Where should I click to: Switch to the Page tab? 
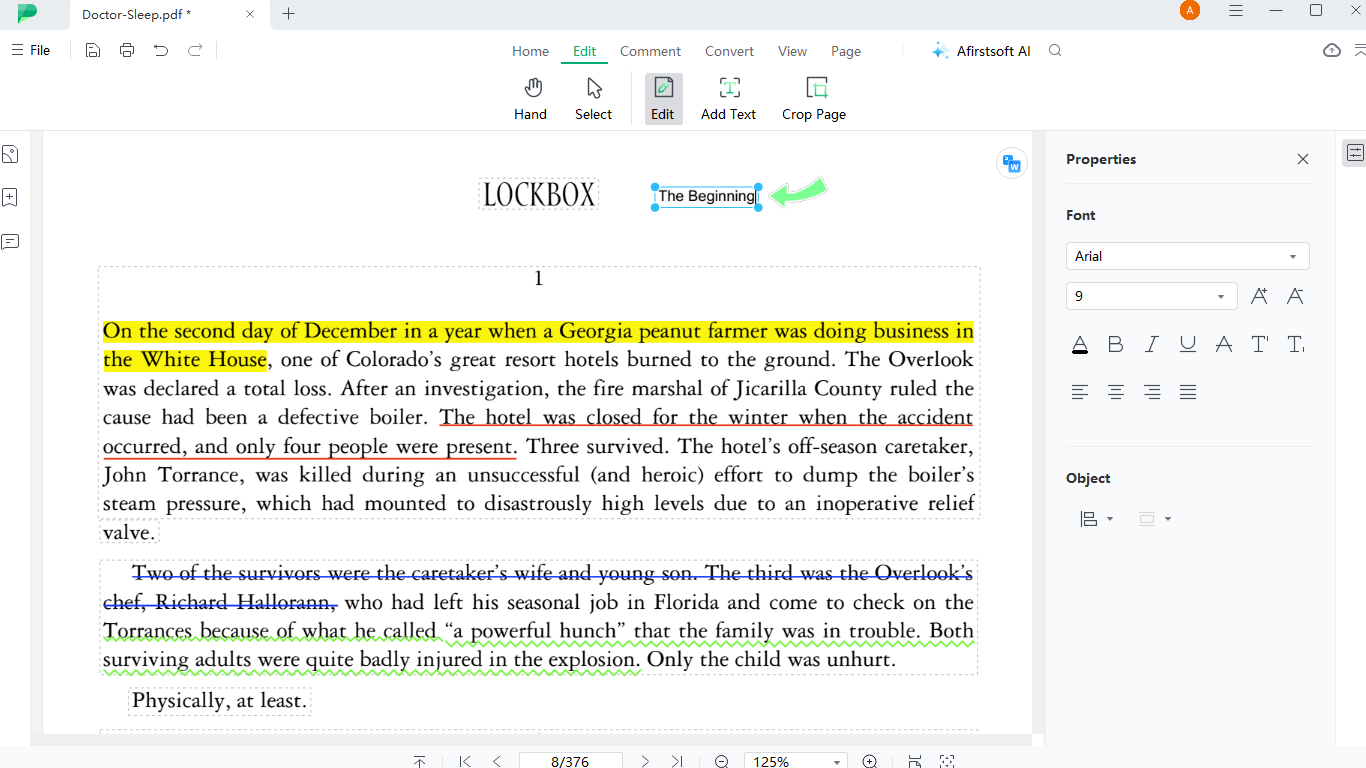click(846, 51)
